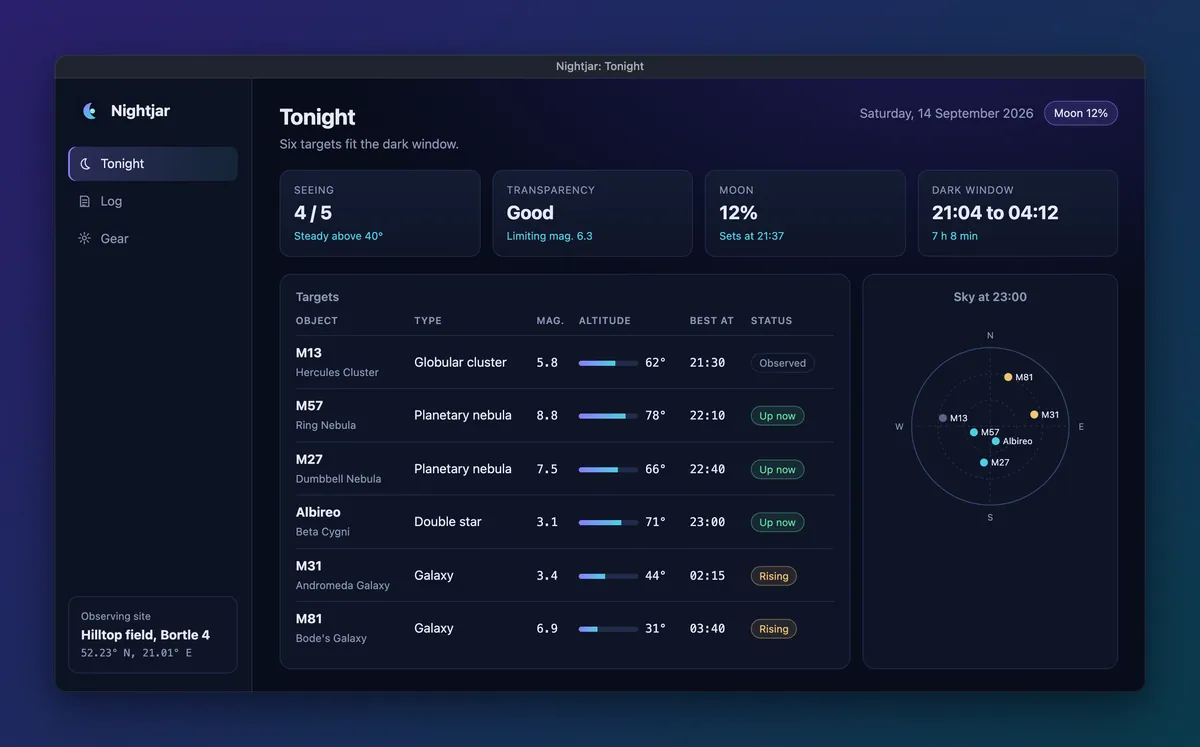Viewport: 1200px width, 747px height.
Task: Click the Observed status badge for M13
Action: tap(783, 363)
